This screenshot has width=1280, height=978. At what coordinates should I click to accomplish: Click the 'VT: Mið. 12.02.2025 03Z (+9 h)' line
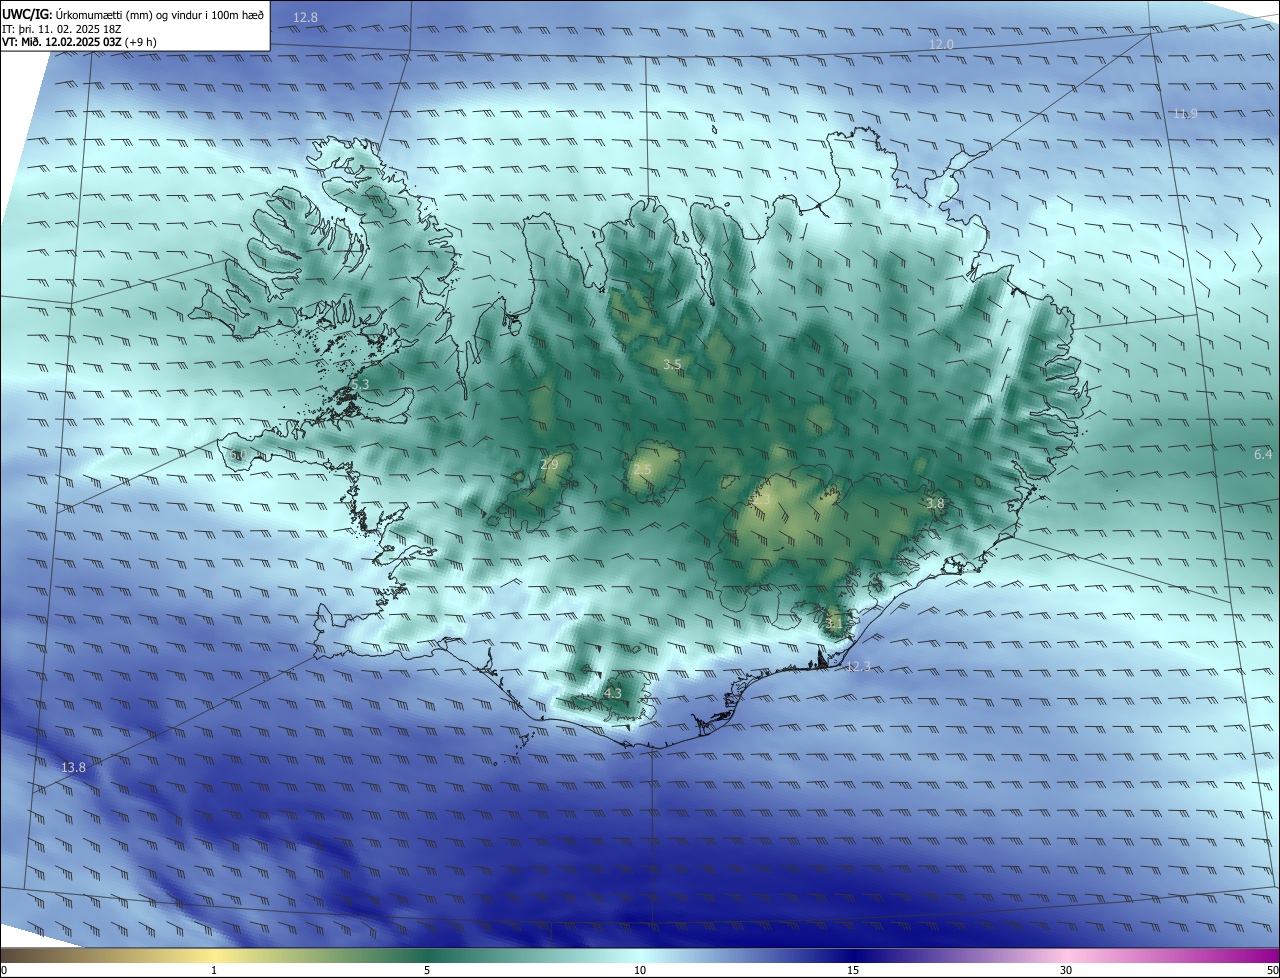point(79,42)
